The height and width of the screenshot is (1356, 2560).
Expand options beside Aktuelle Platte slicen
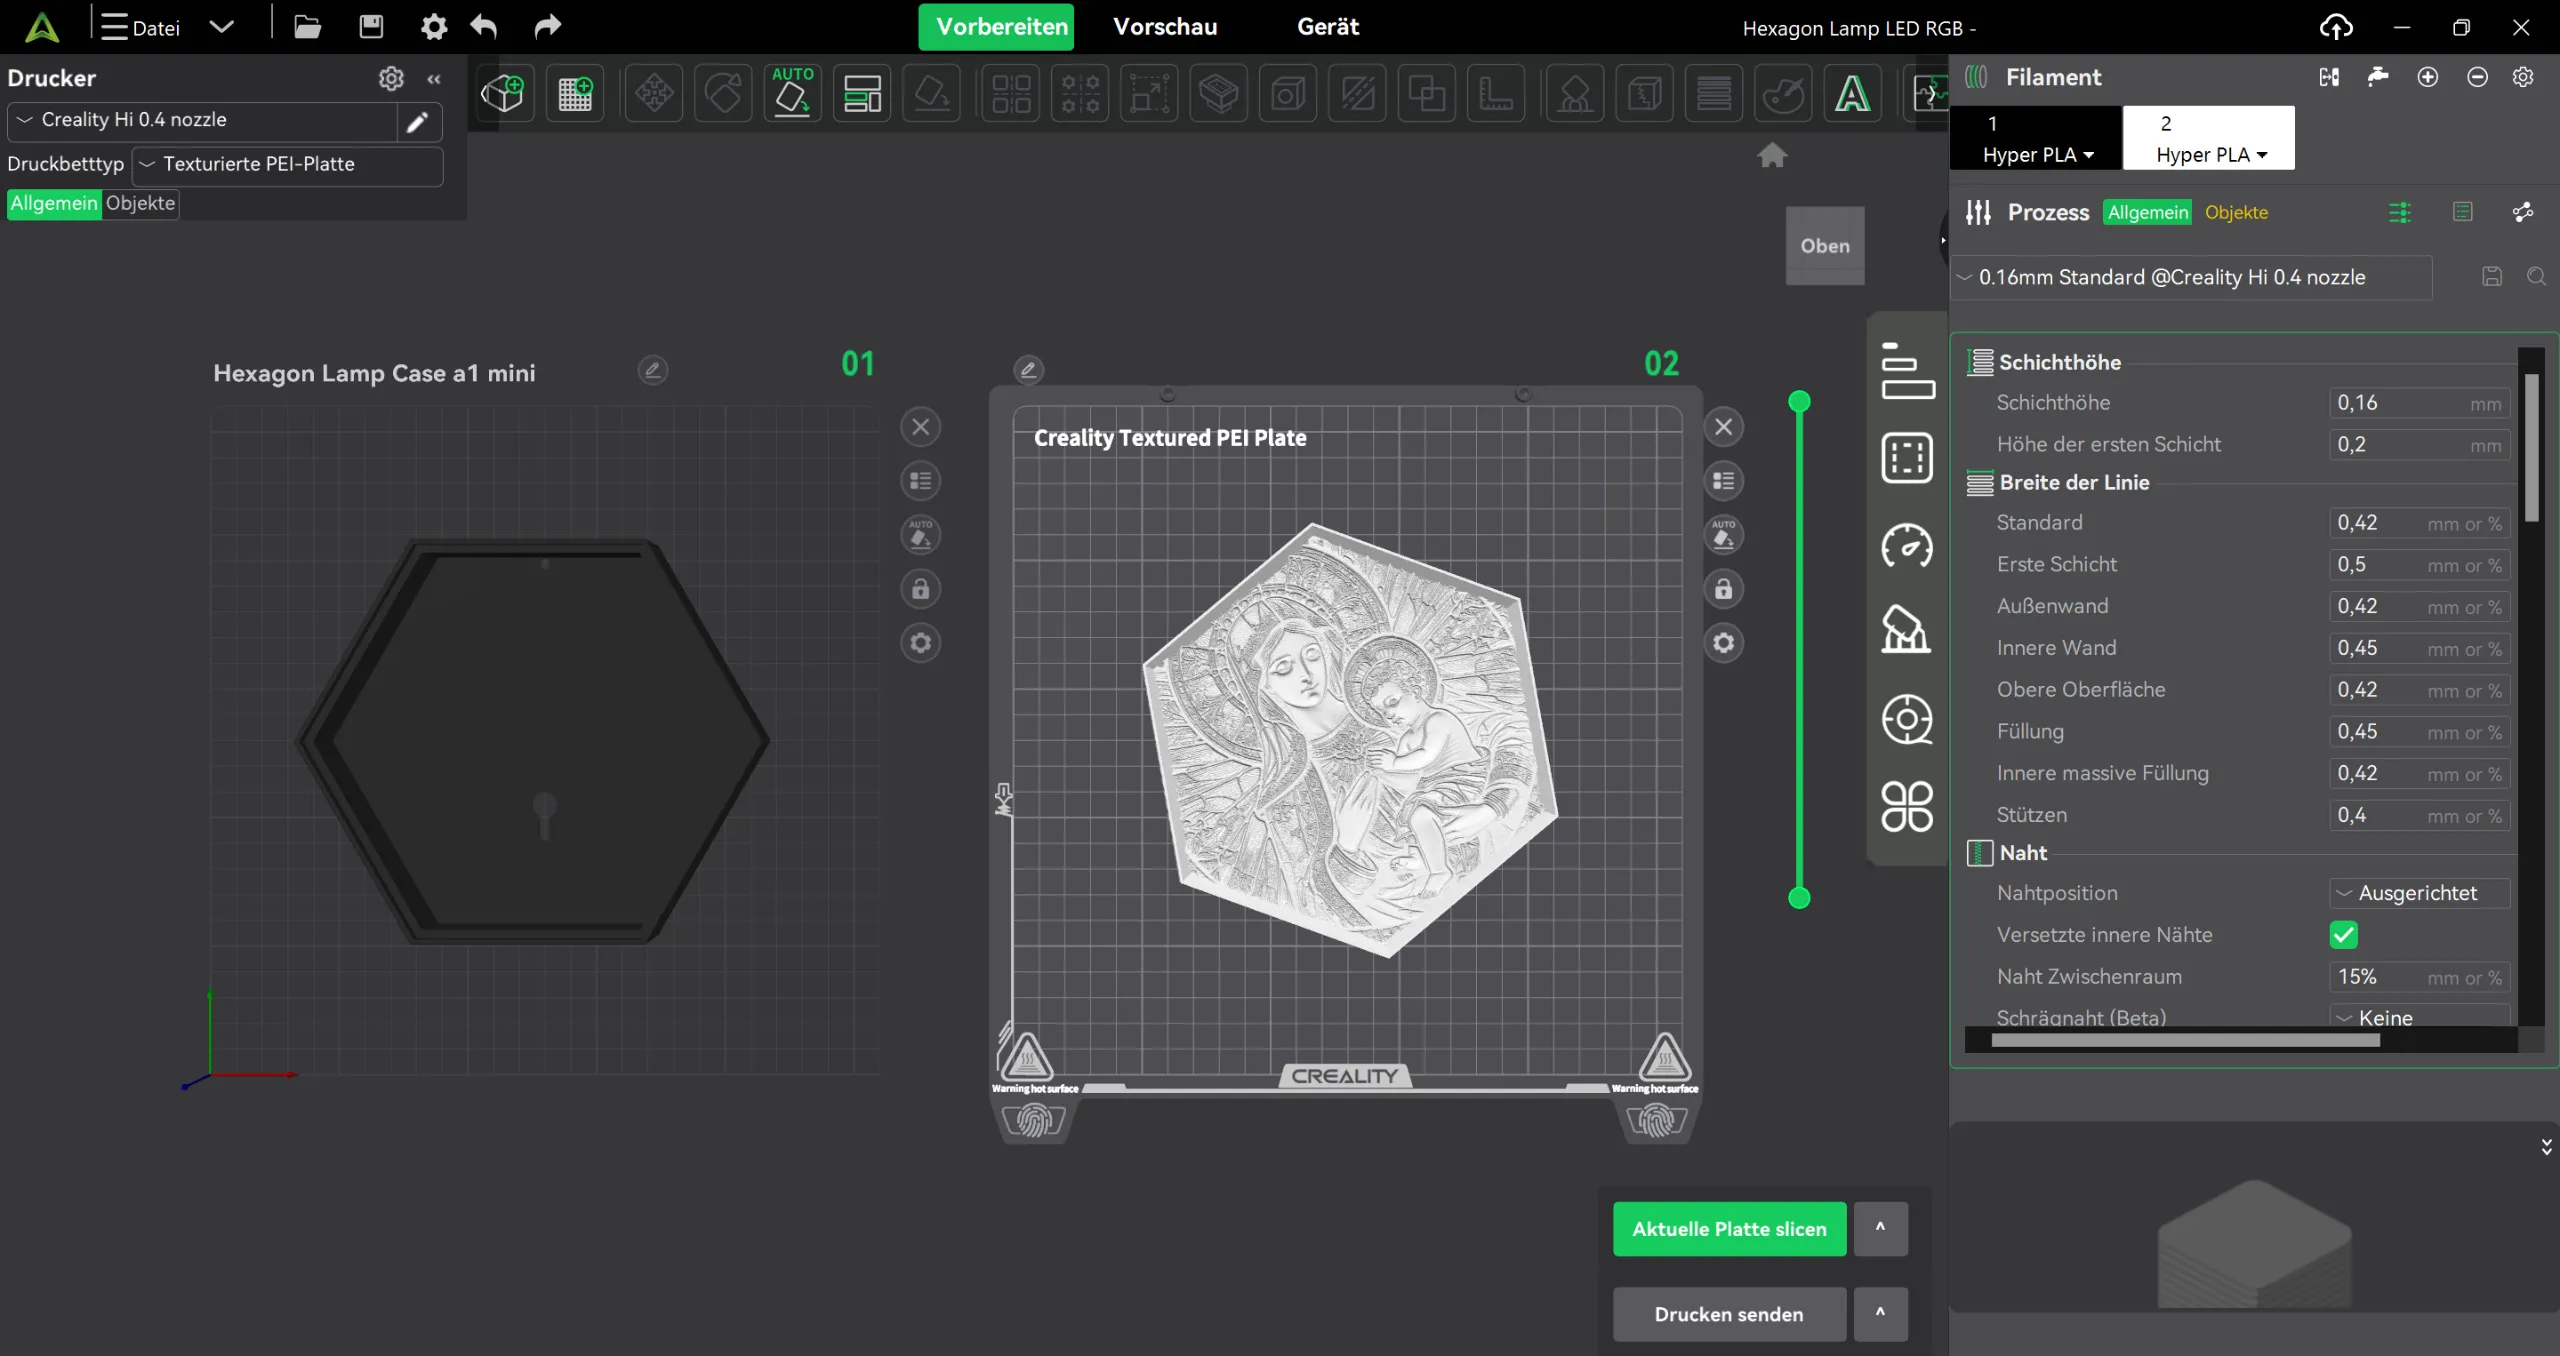click(x=1880, y=1229)
